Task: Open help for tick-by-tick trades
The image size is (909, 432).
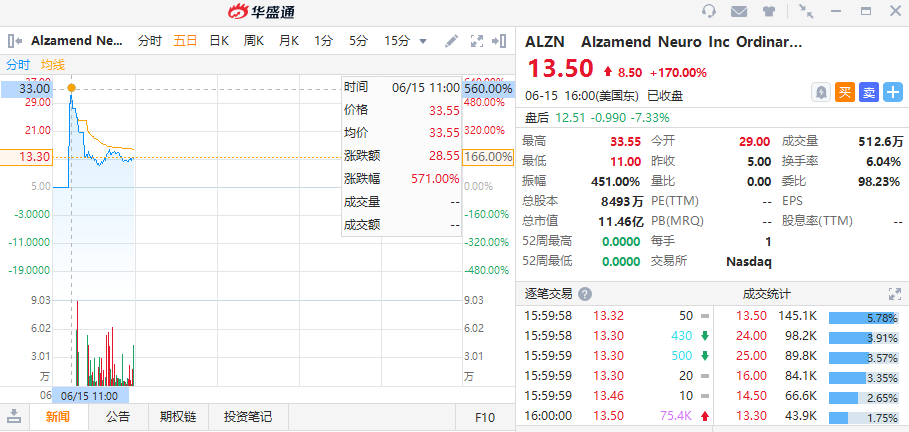Action: coord(585,294)
